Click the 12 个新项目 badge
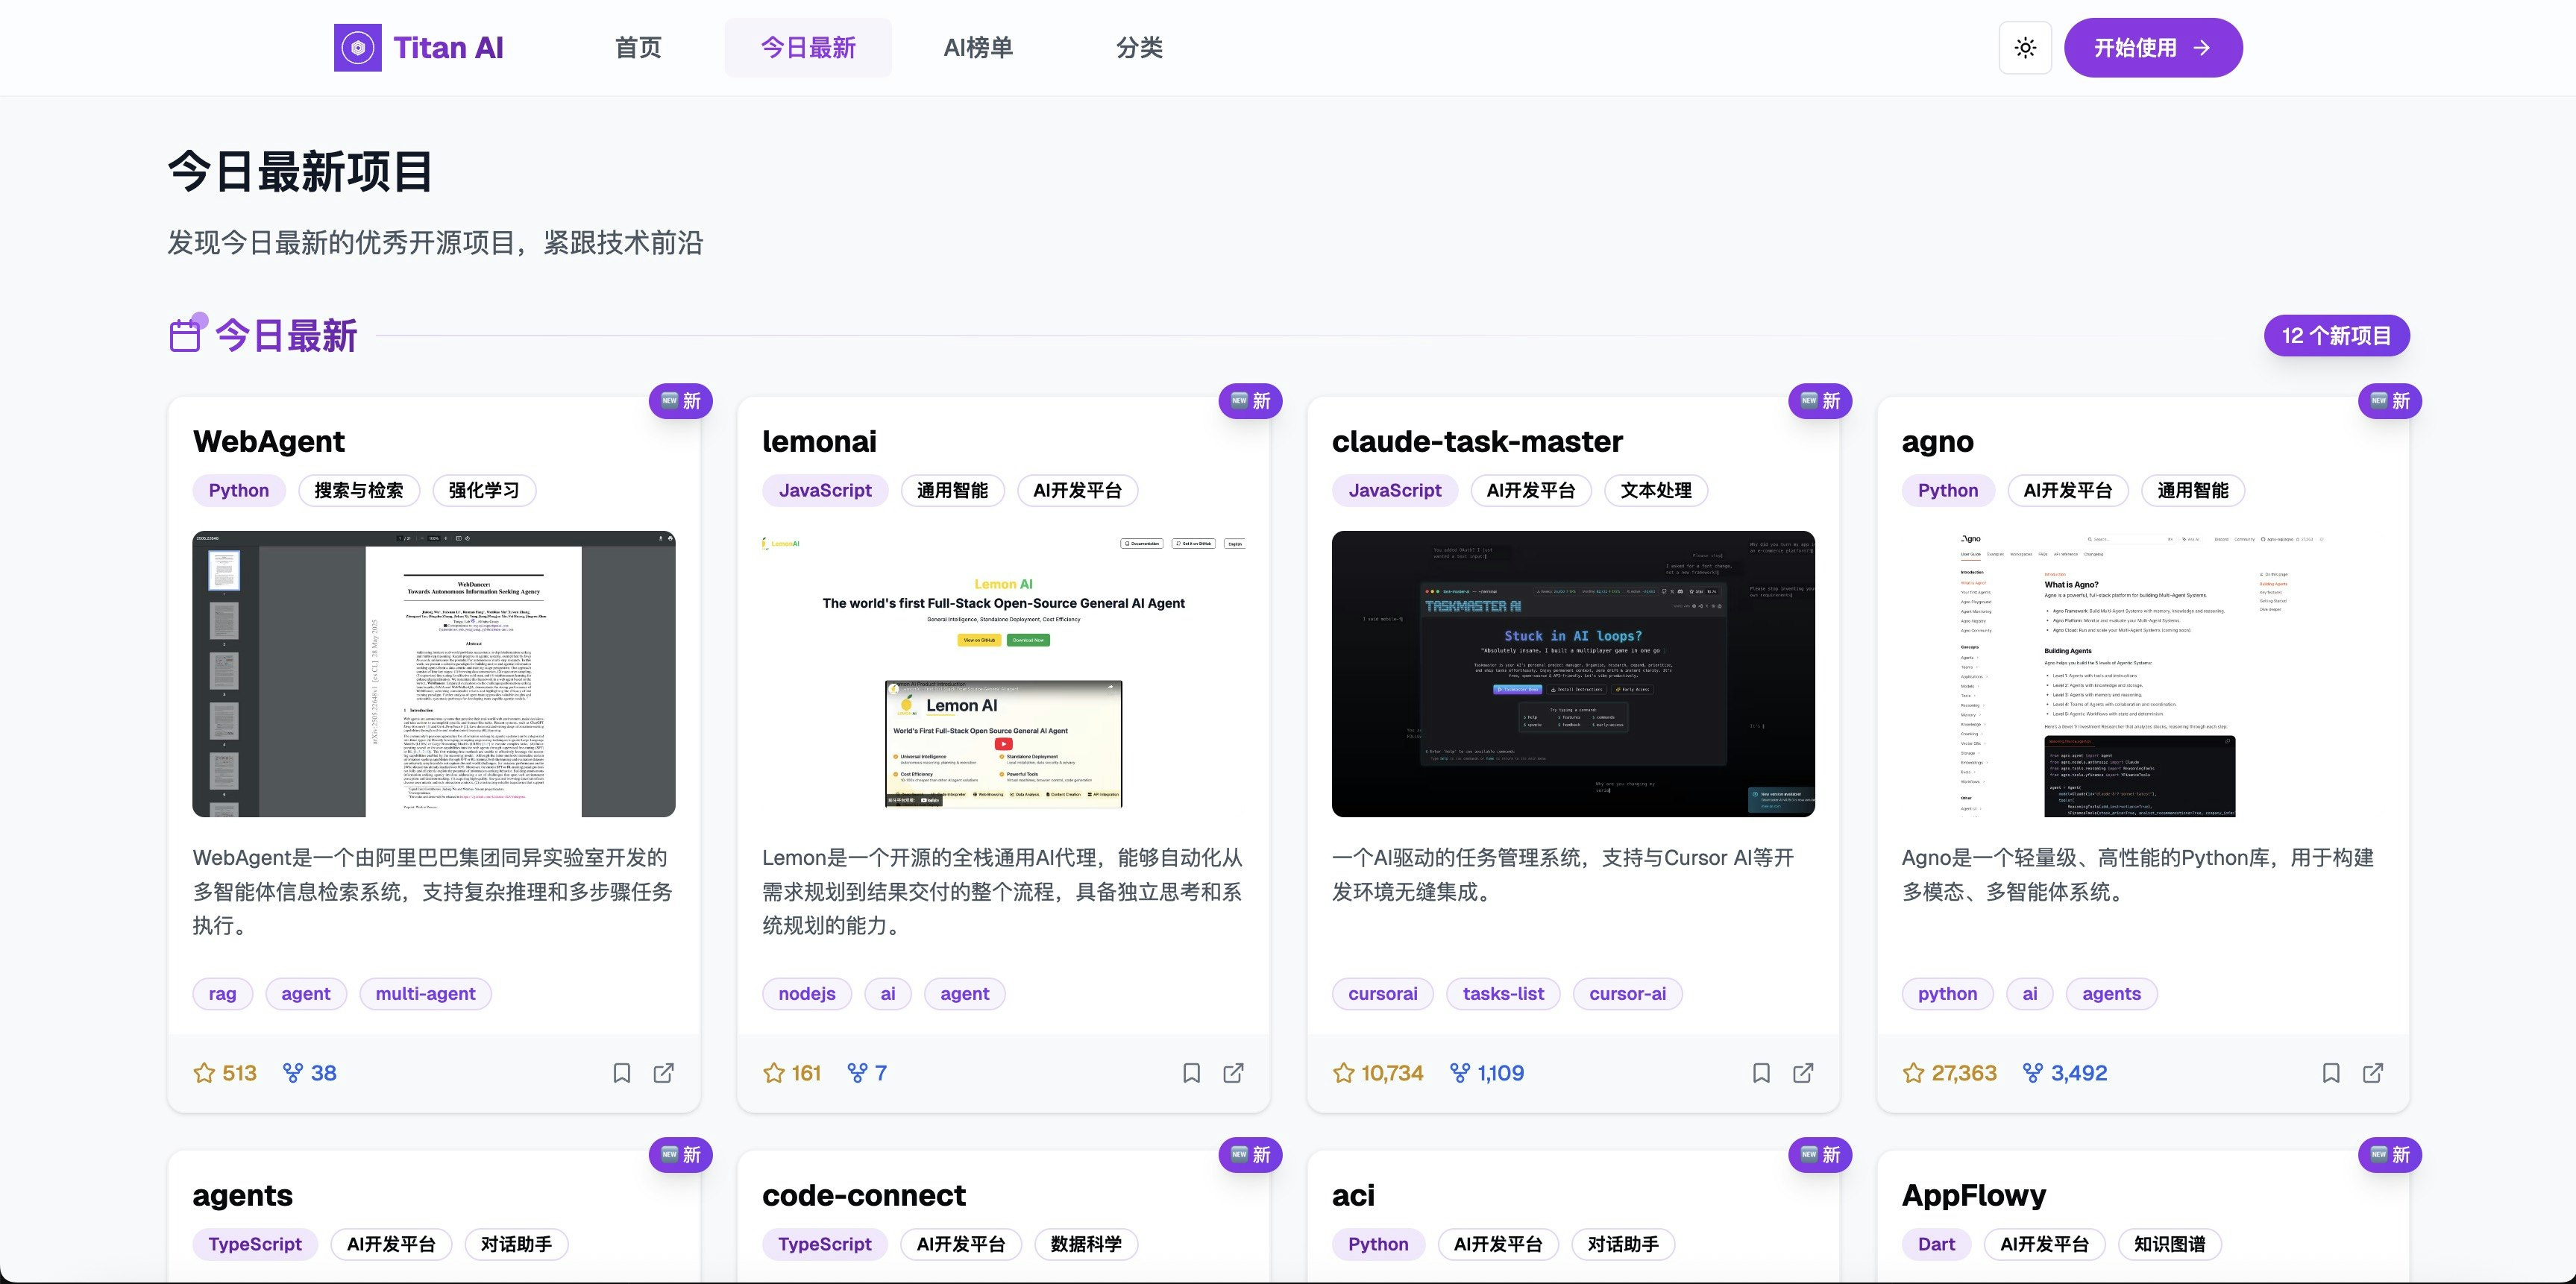Viewport: 2576px width, 1284px height. 2336,336
